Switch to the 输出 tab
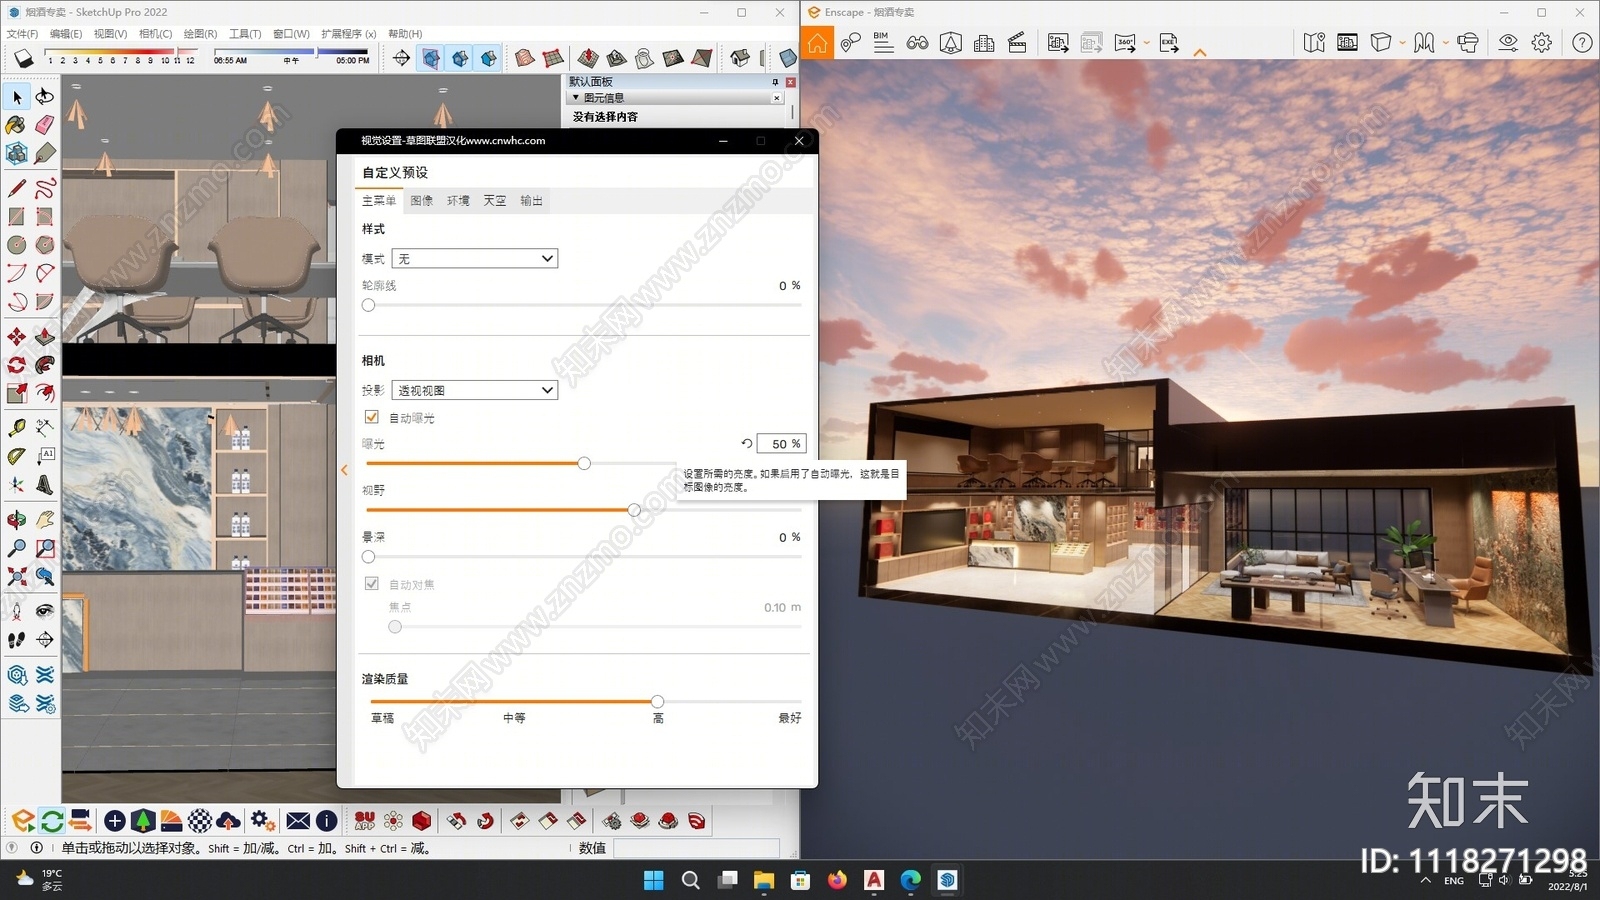The image size is (1600, 900). 531,201
